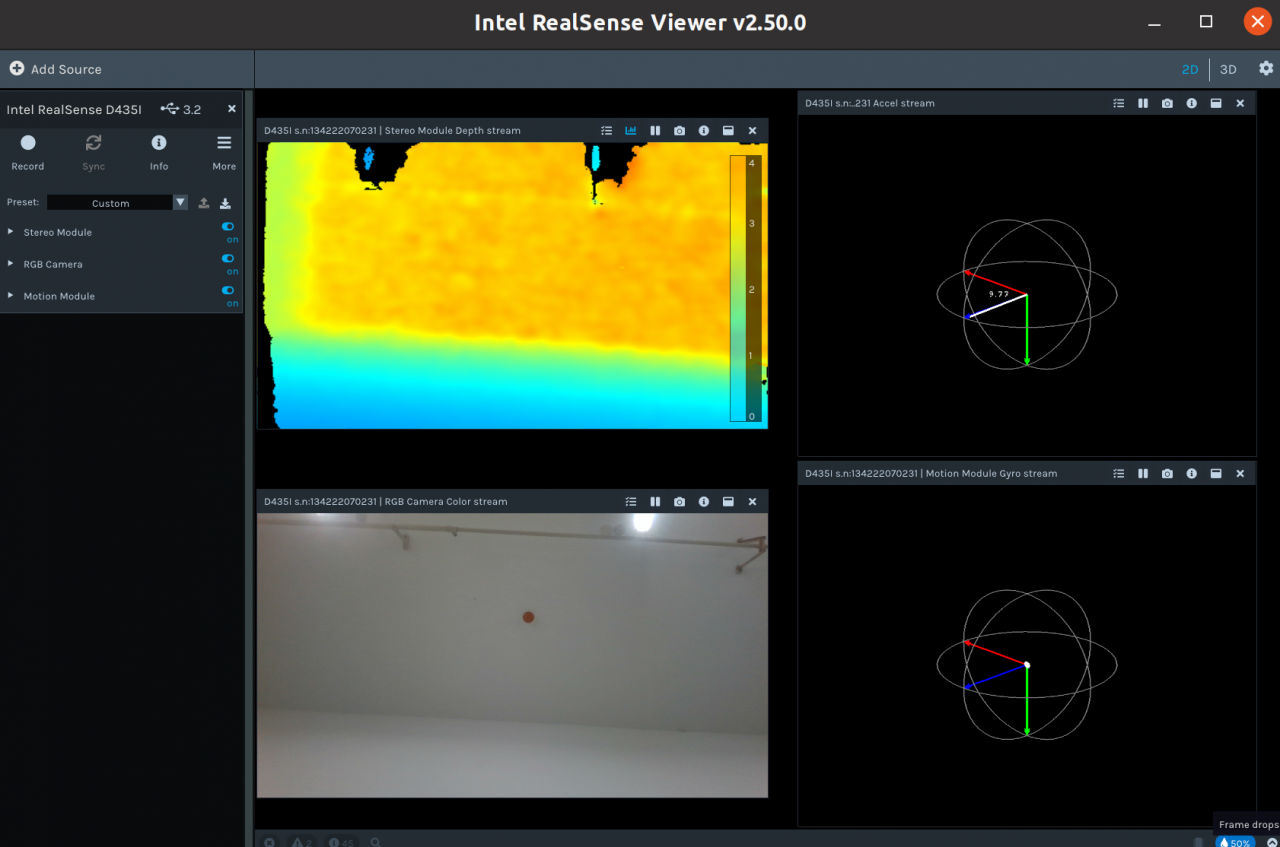This screenshot has height=847, width=1280.
Task: Close the Accel stream panel
Action: pos(1240,103)
